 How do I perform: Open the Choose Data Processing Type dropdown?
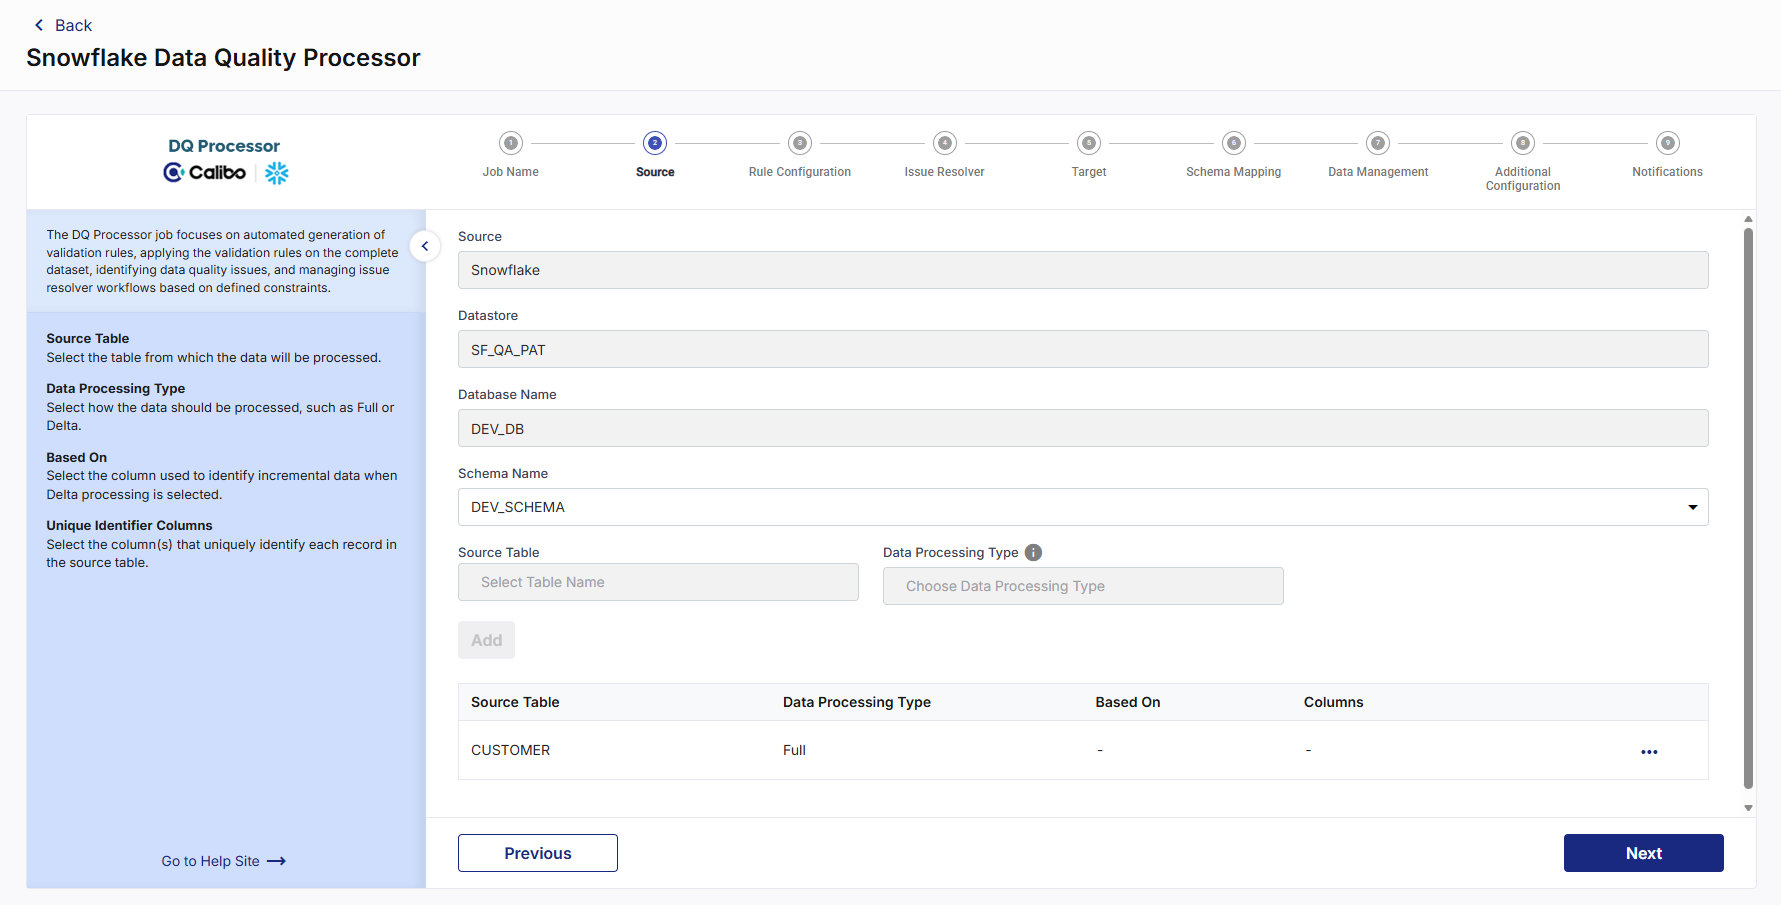(x=1083, y=586)
